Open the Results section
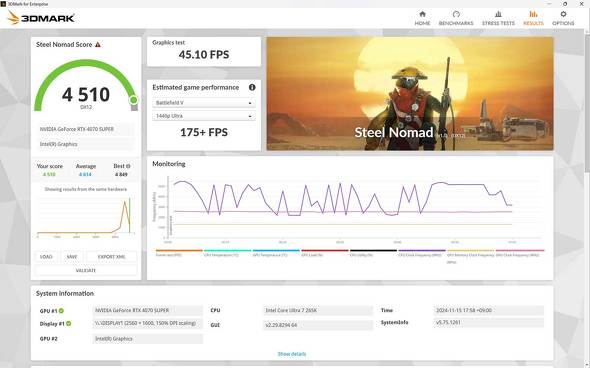 coord(533,18)
